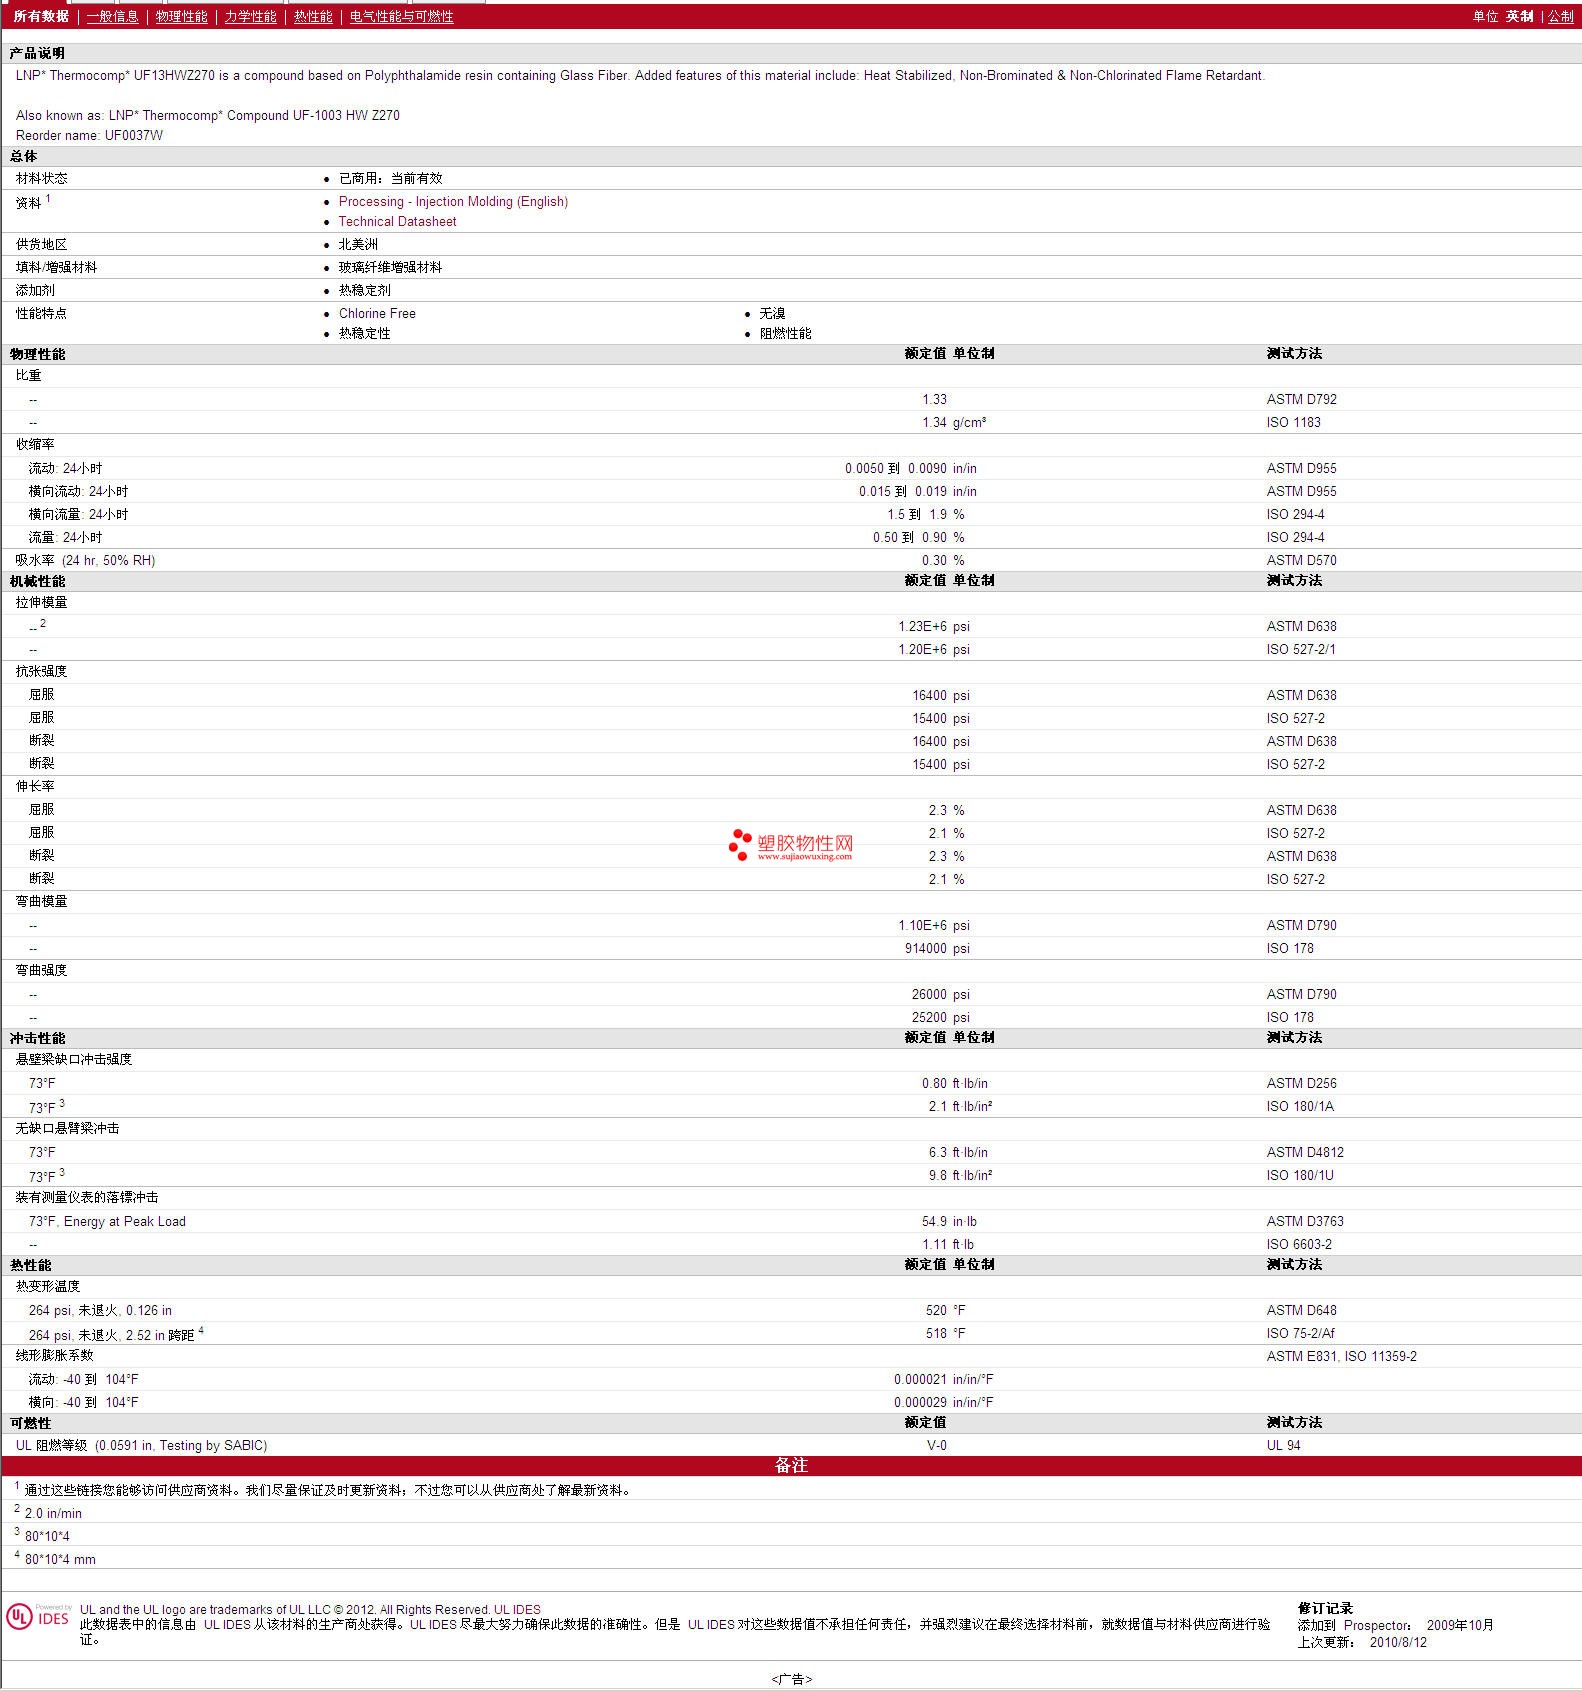Open Processing - Injection Molding (English) document
The image size is (1582, 1691).
pyautogui.click(x=453, y=201)
